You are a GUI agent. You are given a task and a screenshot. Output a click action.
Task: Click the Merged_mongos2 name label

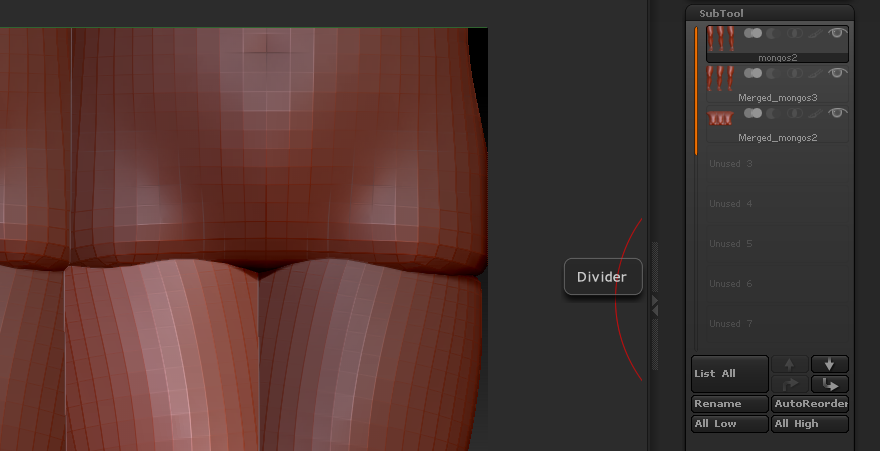pos(777,137)
